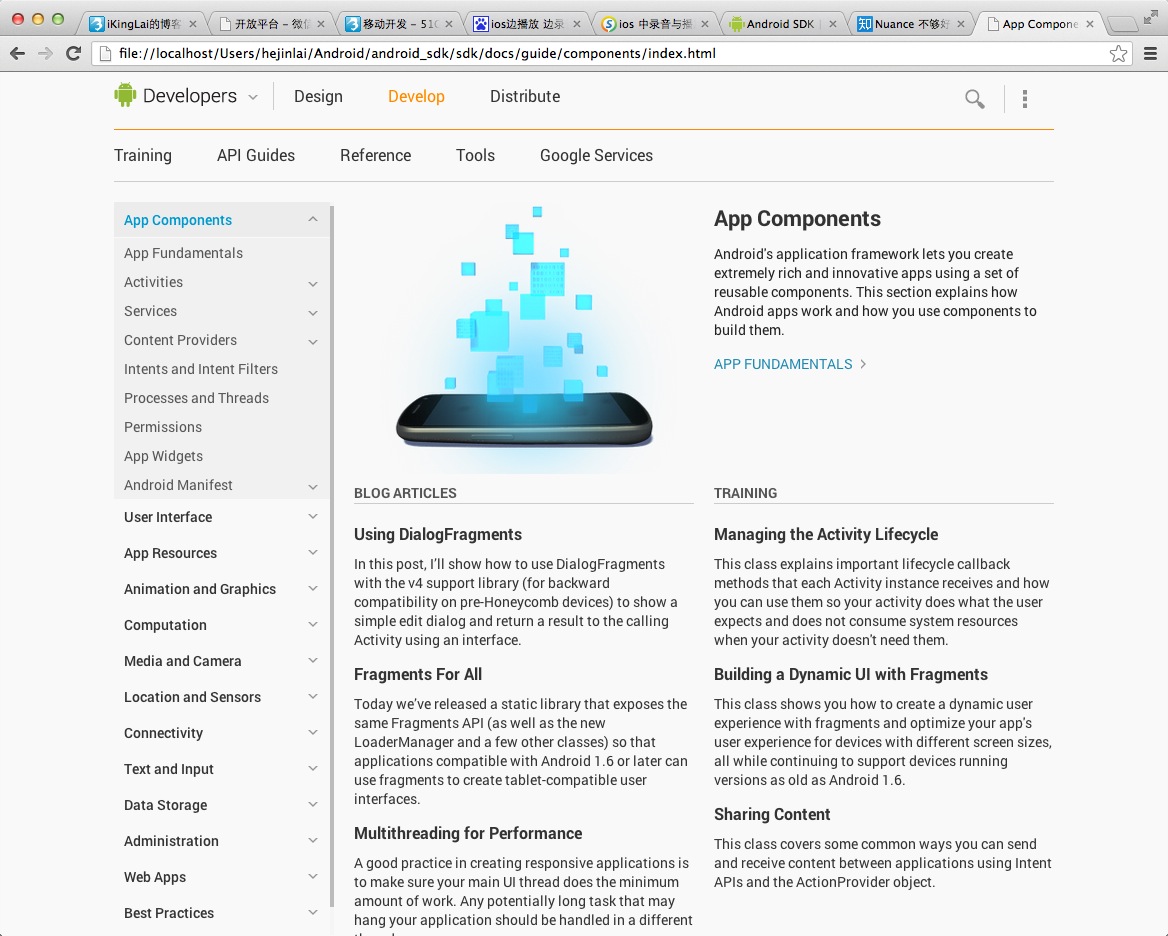This screenshot has width=1168, height=936.
Task: Open the Fragments For All article
Action: click(418, 674)
